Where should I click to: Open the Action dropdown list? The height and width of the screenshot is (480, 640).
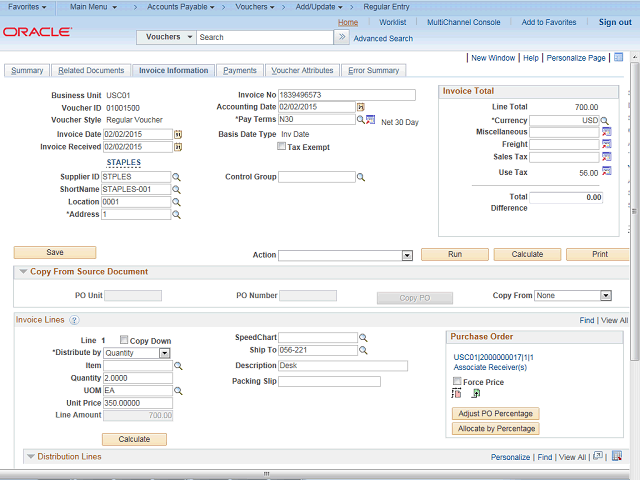(x=406, y=255)
